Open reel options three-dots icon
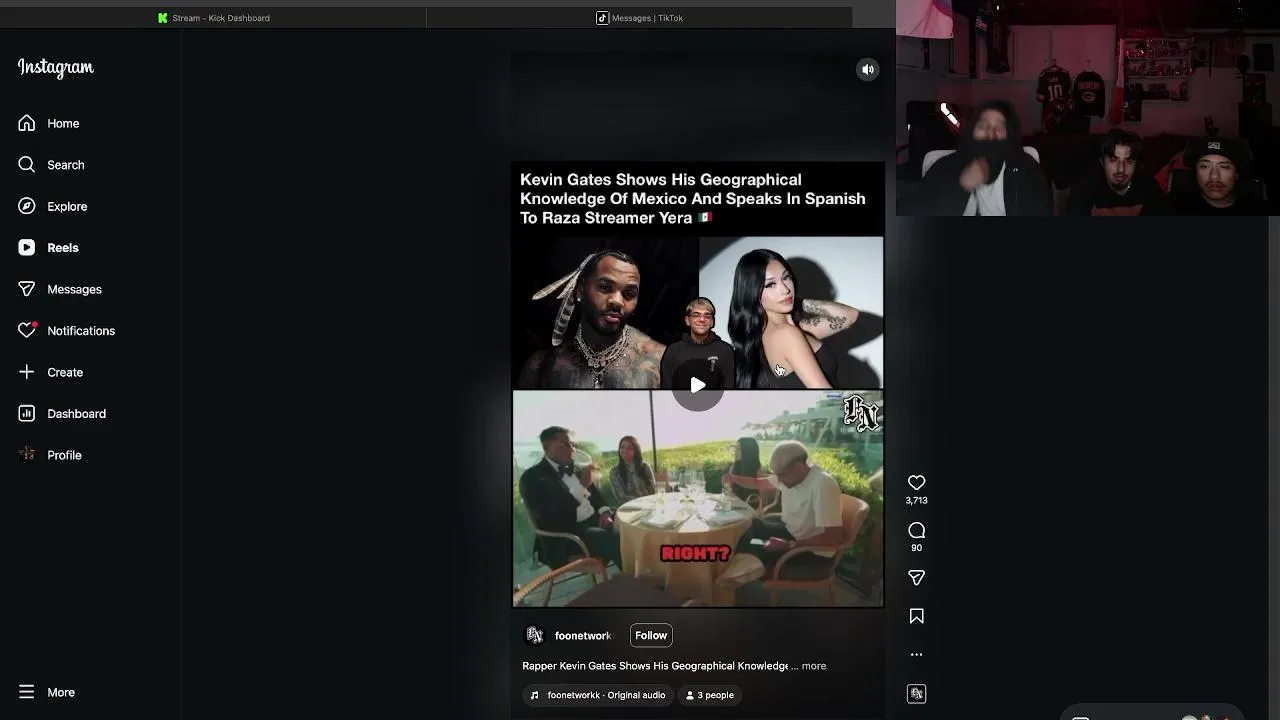 [916, 654]
